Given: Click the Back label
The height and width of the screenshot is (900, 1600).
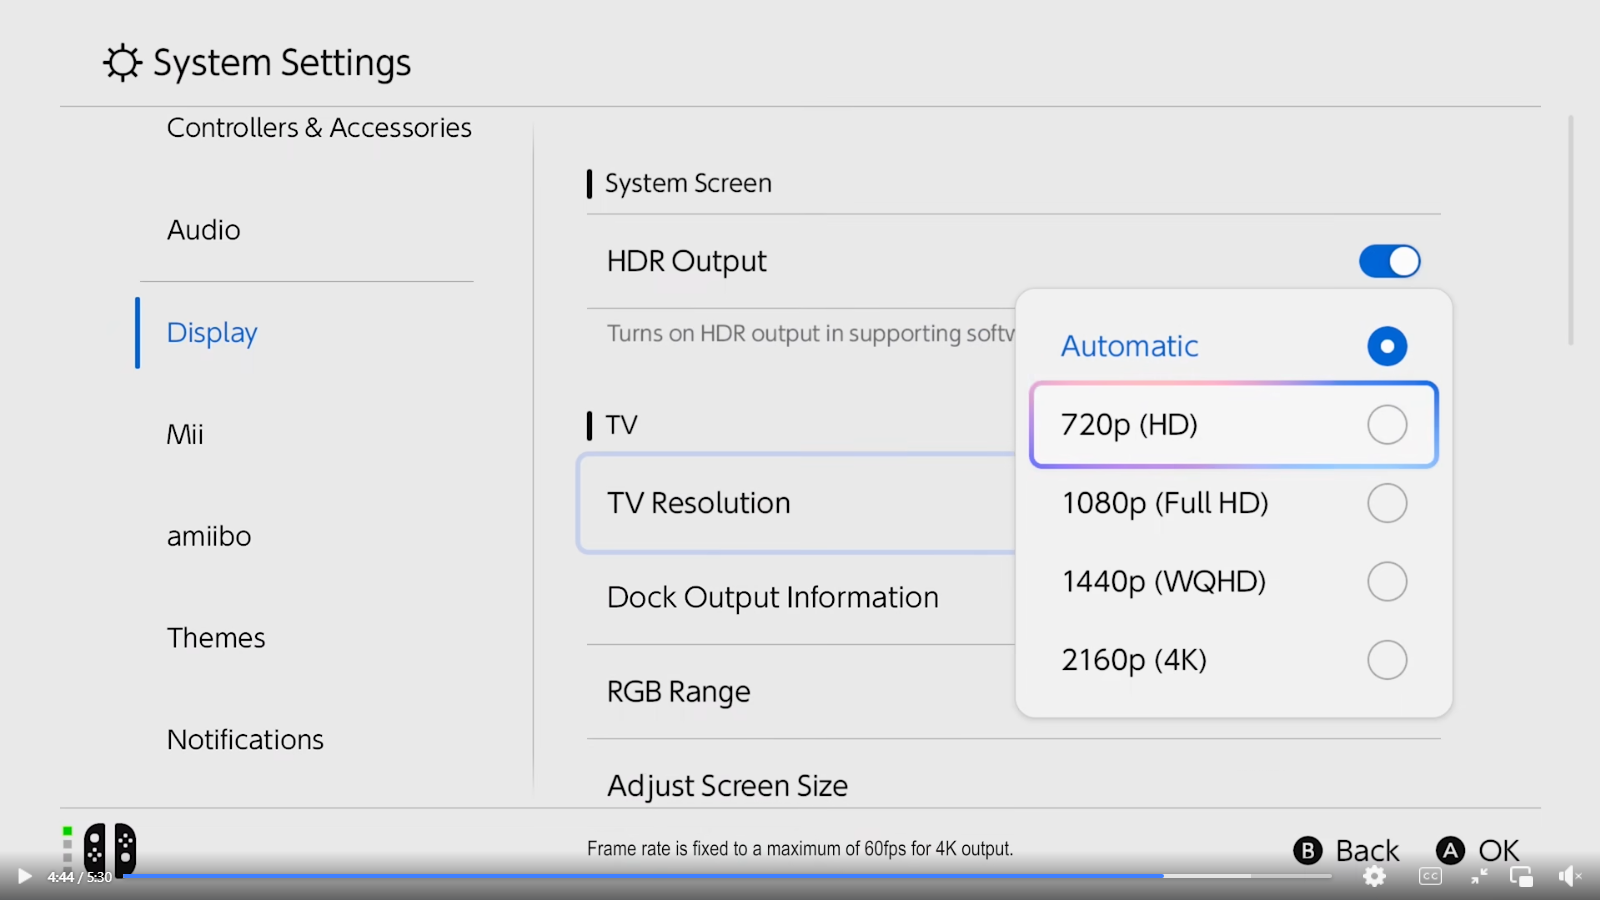Looking at the screenshot, I should 1367,850.
